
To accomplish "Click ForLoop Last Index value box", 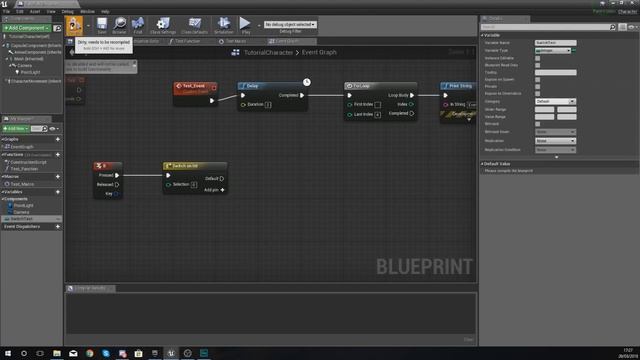I will [x=378, y=115].
